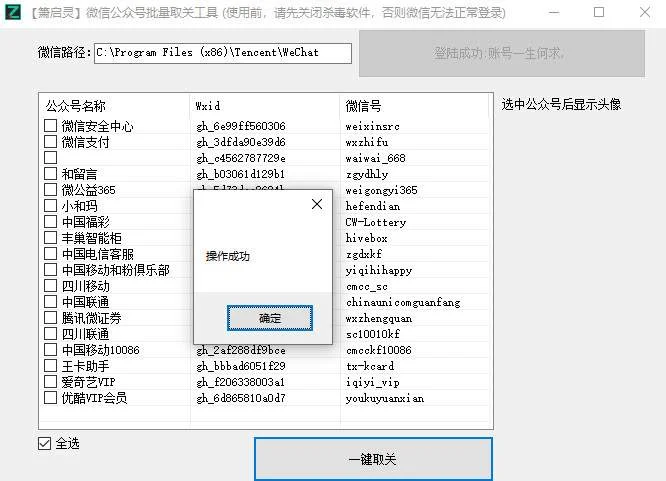Minimize the window from the title bar
Image resolution: width=666 pixels, height=481 pixels.
tap(554, 12)
